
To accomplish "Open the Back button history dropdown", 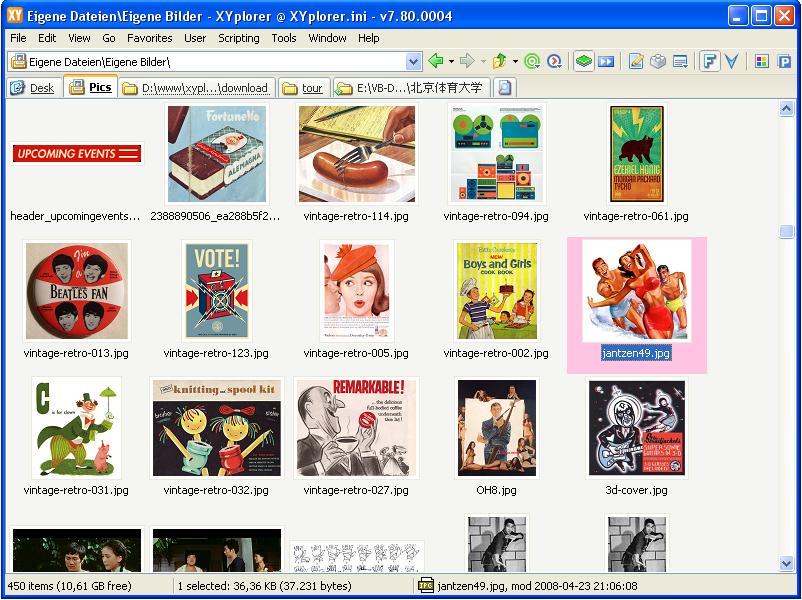I will [x=452, y=62].
